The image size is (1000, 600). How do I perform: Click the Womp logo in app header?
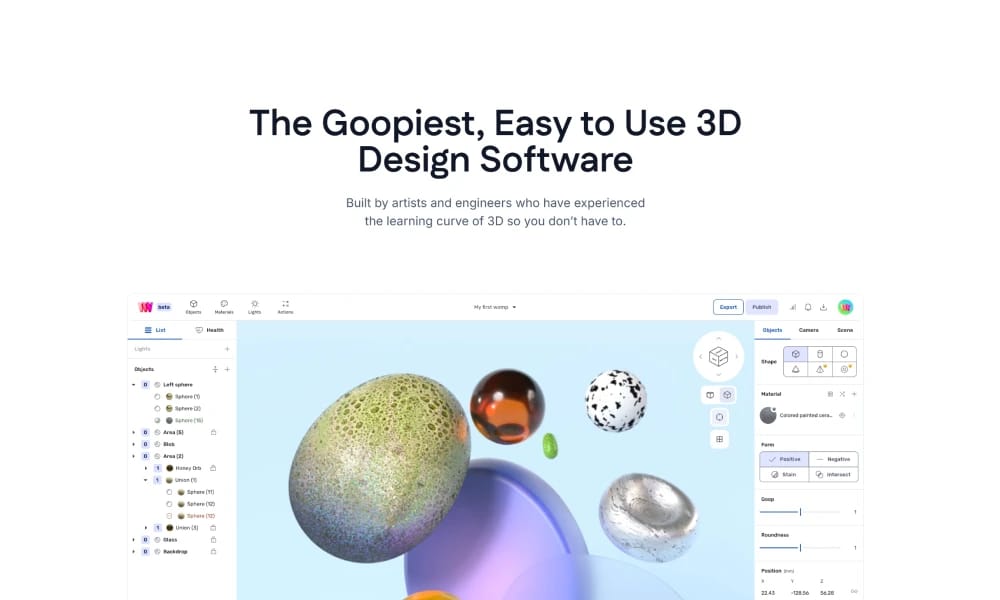[x=145, y=307]
